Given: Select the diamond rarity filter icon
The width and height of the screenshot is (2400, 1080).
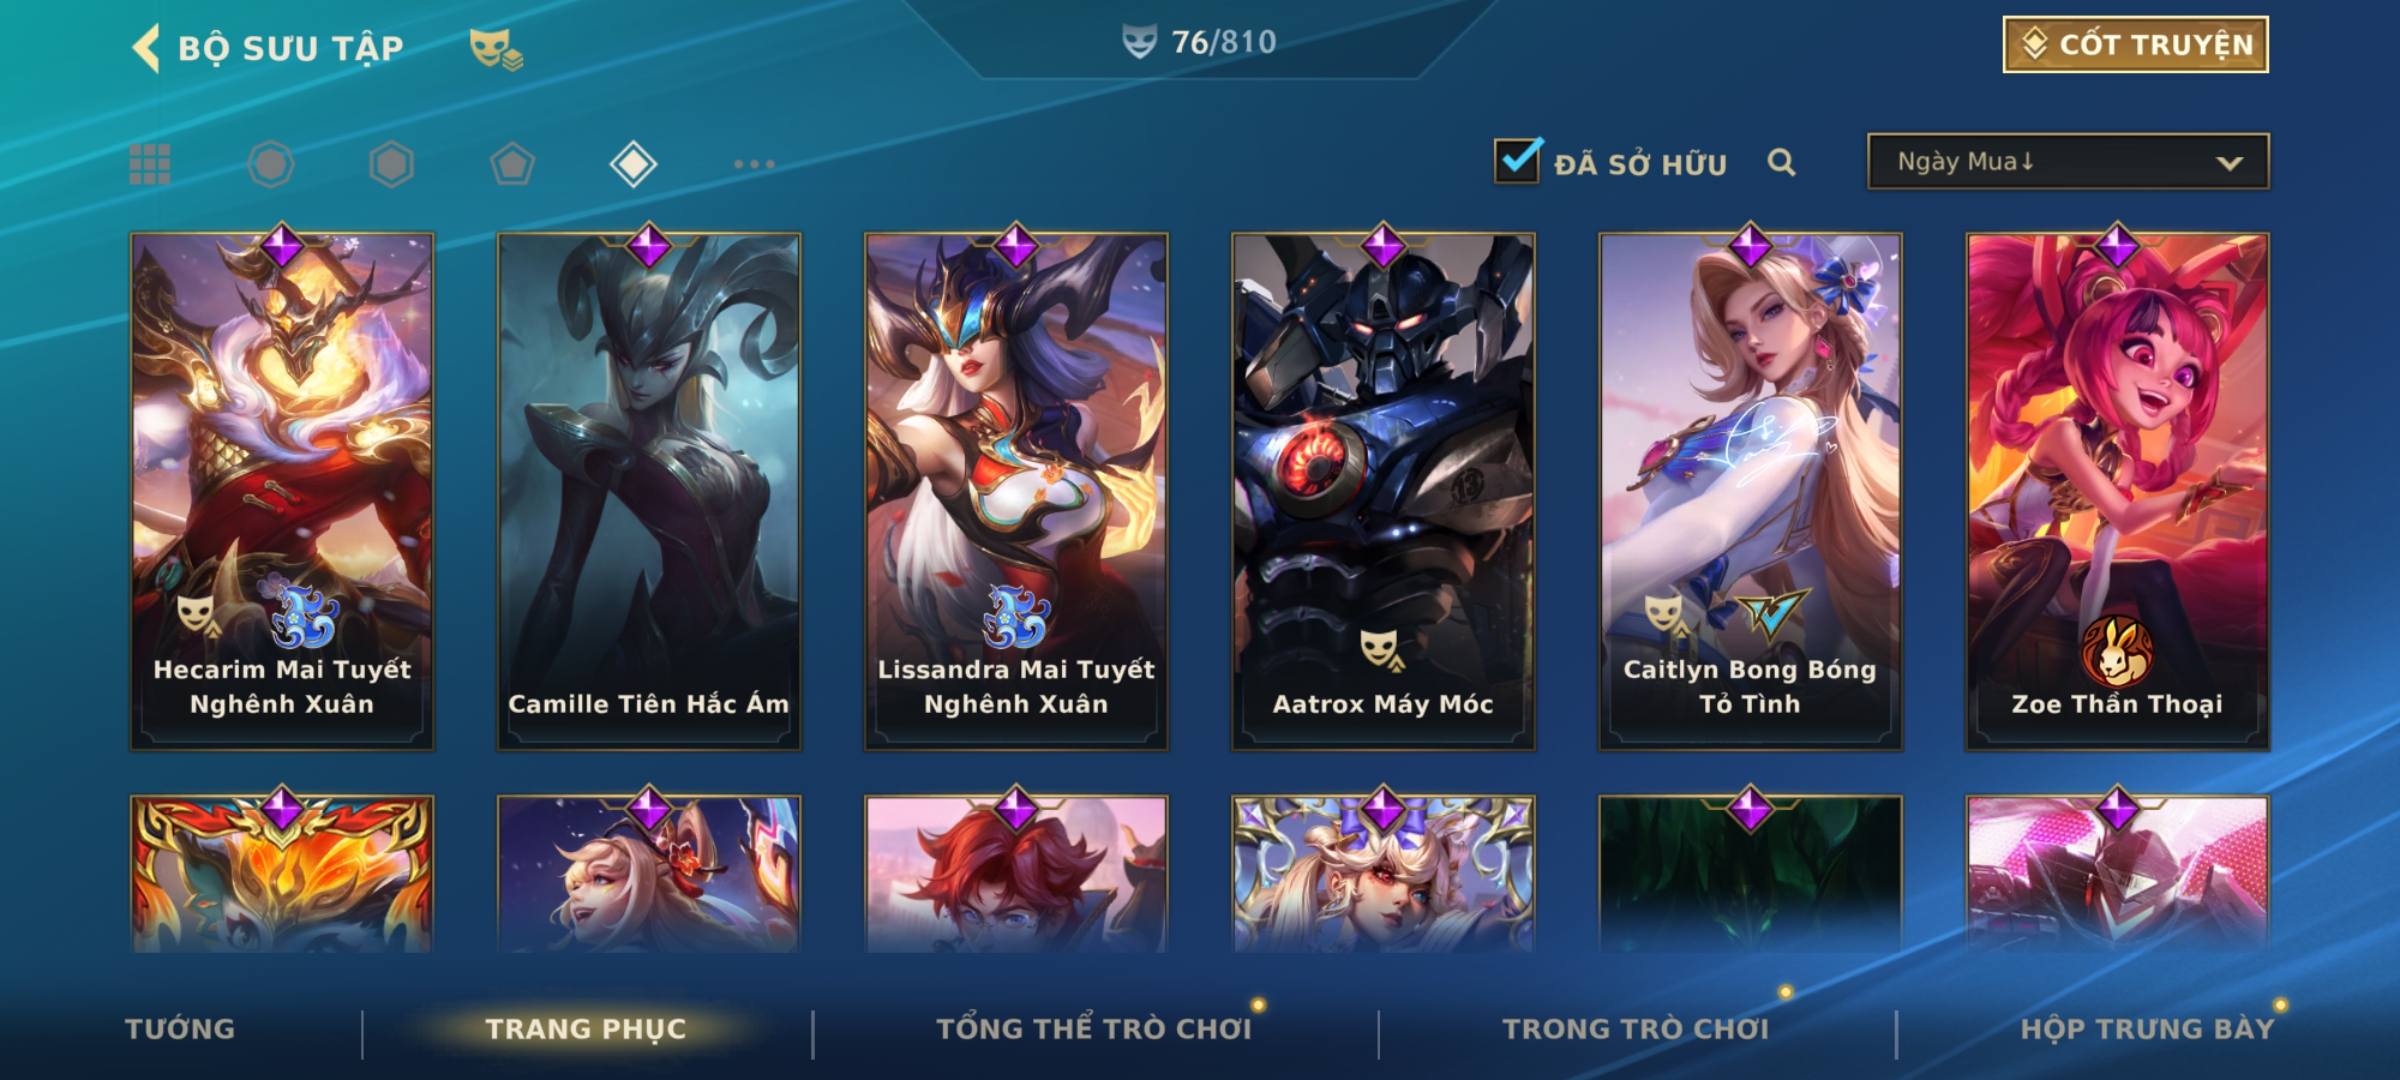Looking at the screenshot, I should 633,164.
